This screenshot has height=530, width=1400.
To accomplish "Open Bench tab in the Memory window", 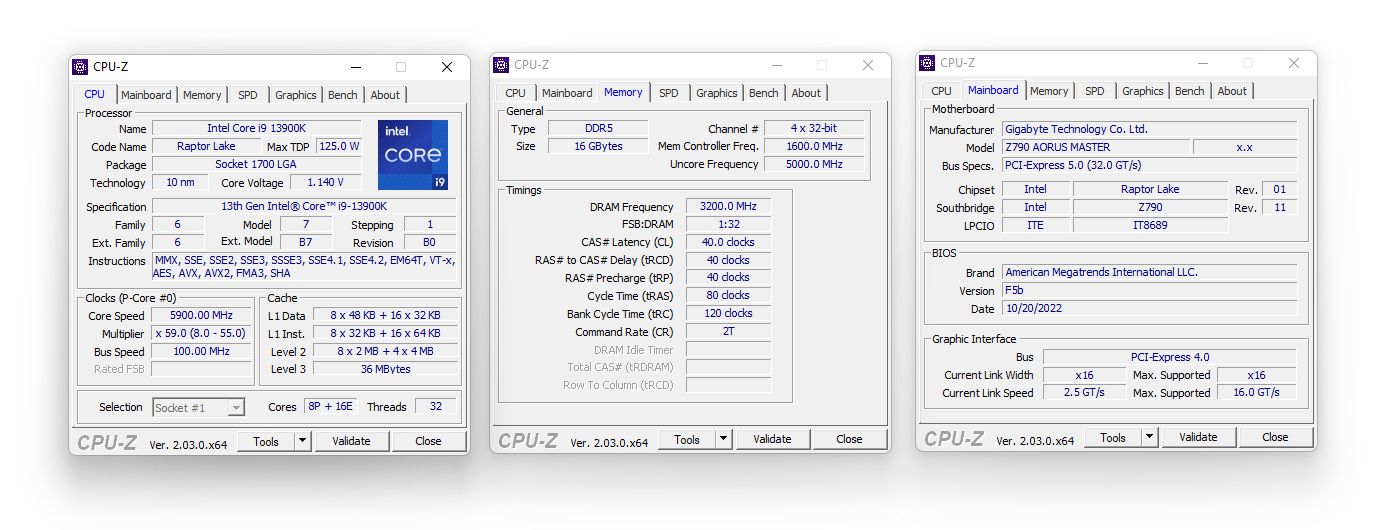I will coord(764,93).
